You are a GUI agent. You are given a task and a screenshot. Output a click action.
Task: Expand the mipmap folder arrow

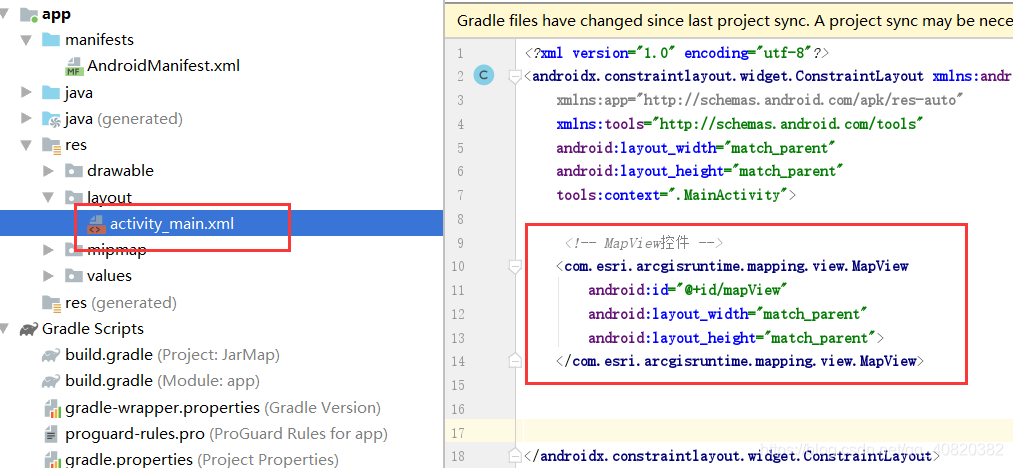click(x=48, y=250)
